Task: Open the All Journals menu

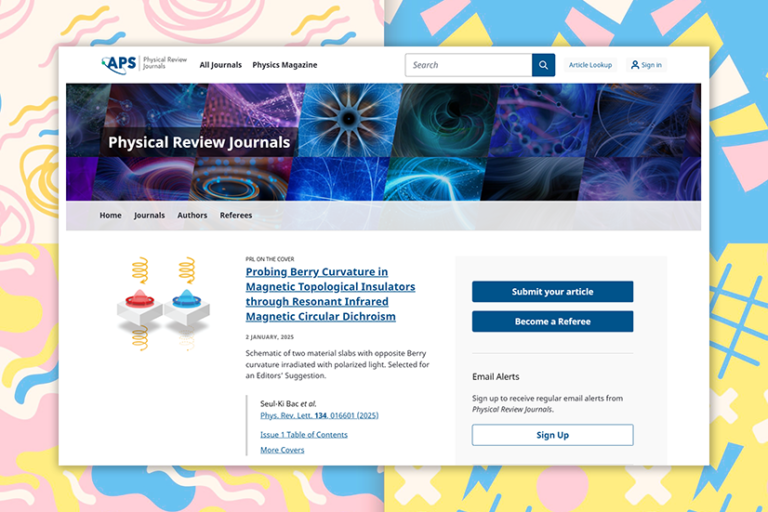Action: point(220,65)
